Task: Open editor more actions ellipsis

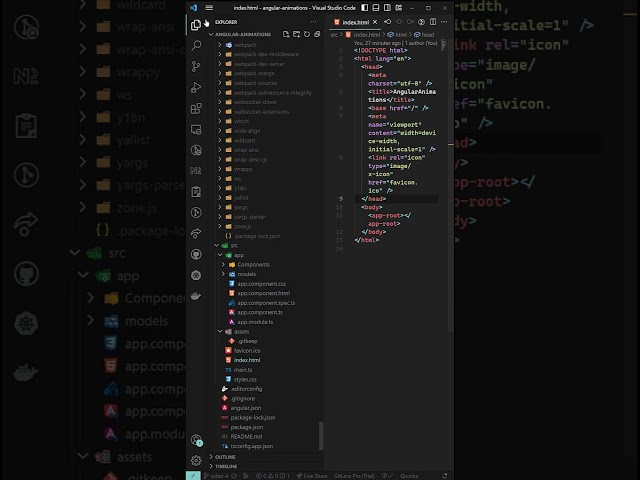Action: pos(444,22)
